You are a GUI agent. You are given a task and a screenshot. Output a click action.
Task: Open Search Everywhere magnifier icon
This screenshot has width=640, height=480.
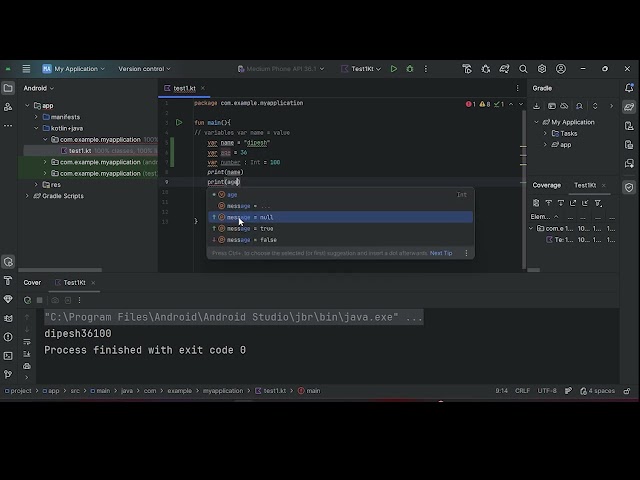[523, 69]
